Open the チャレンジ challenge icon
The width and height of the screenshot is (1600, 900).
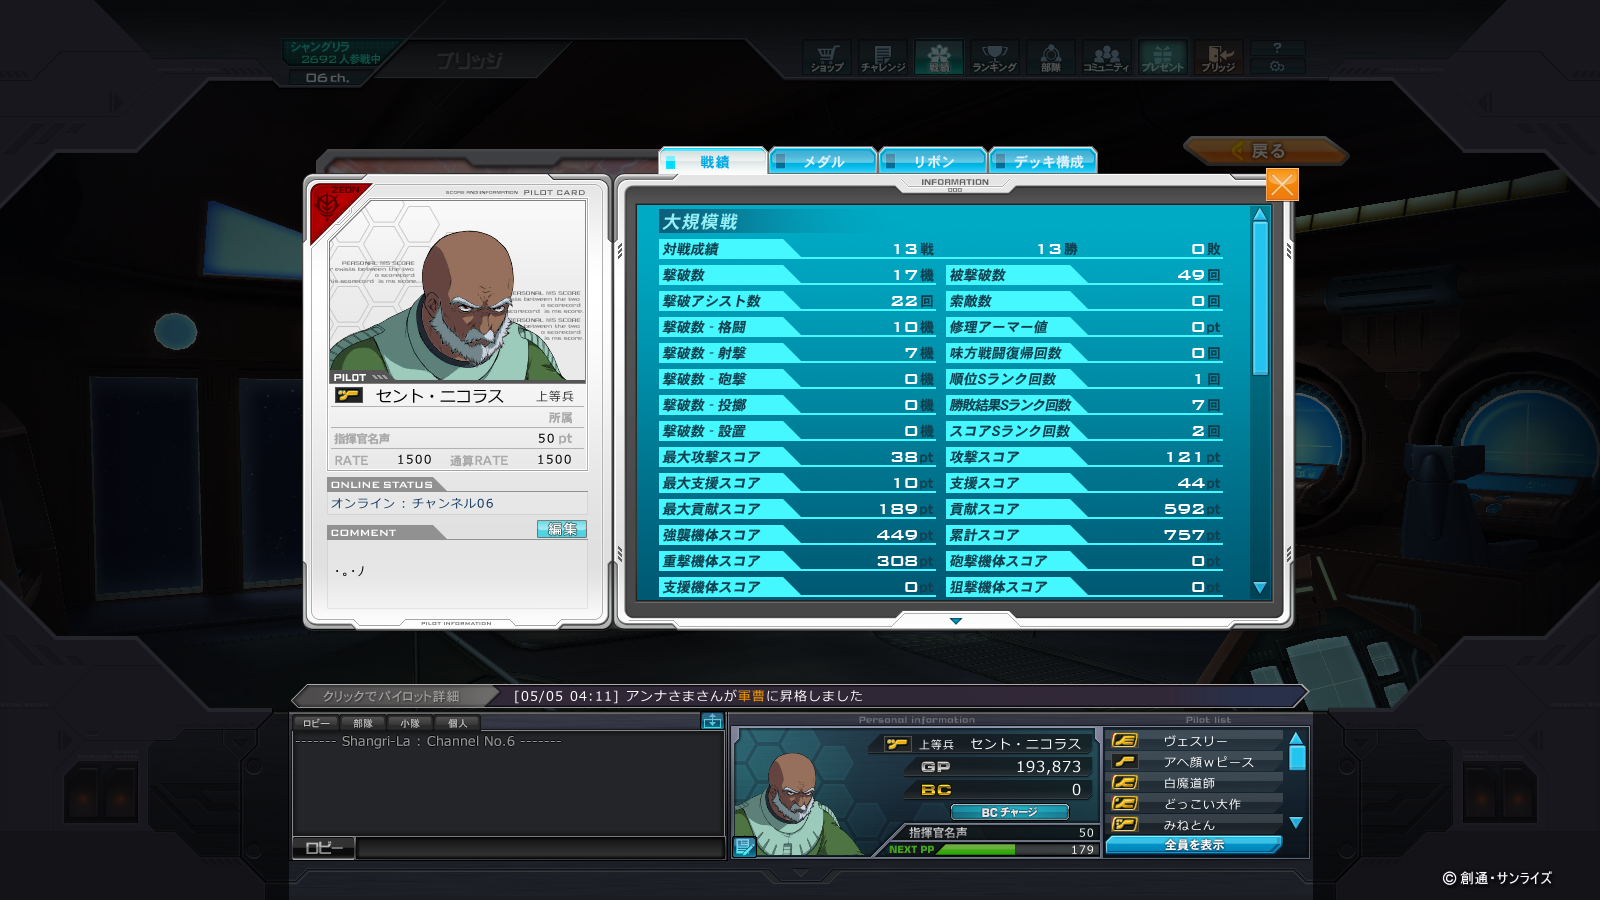coord(883,58)
